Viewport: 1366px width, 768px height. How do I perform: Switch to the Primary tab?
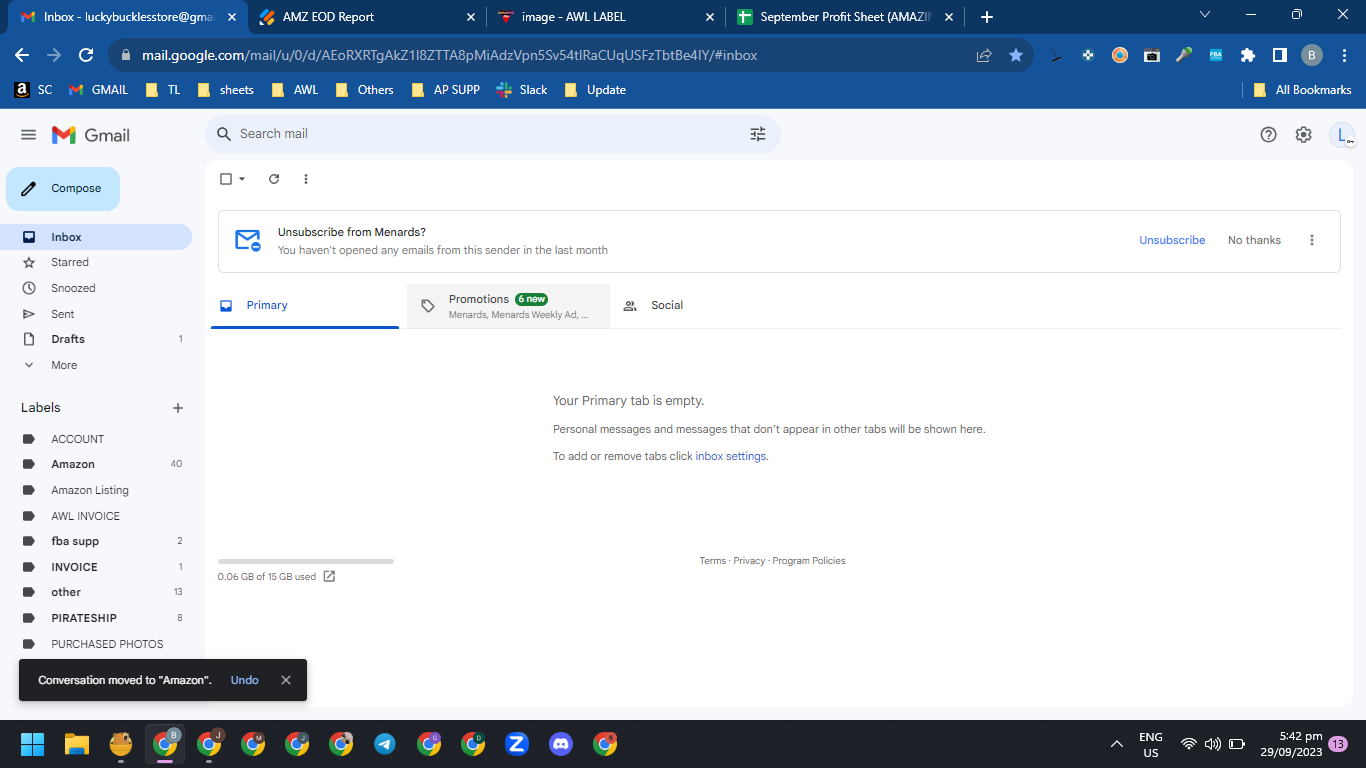point(305,306)
